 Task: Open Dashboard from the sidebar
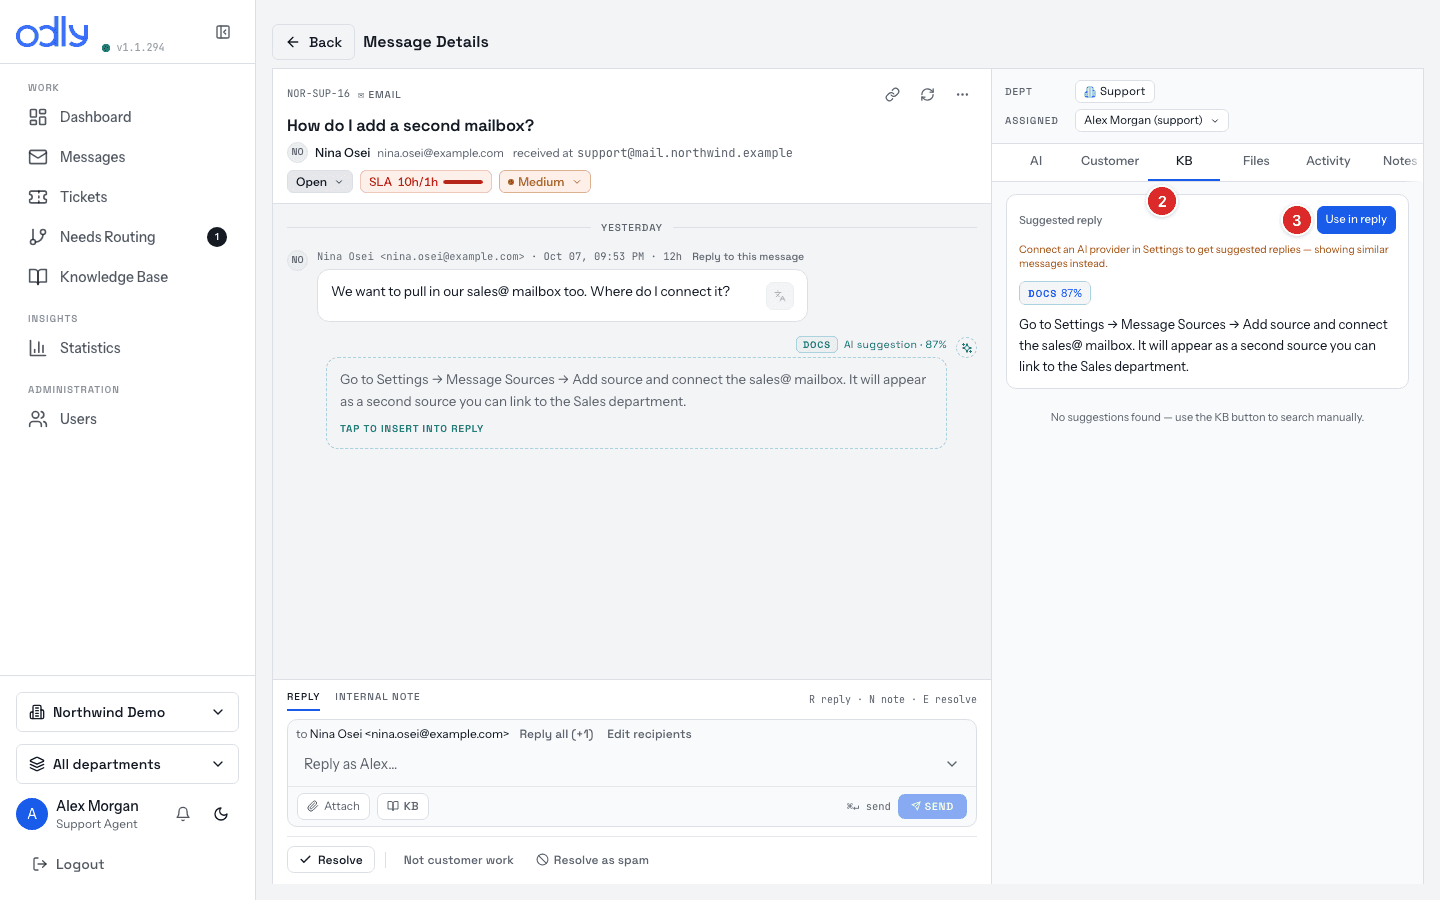(128, 117)
